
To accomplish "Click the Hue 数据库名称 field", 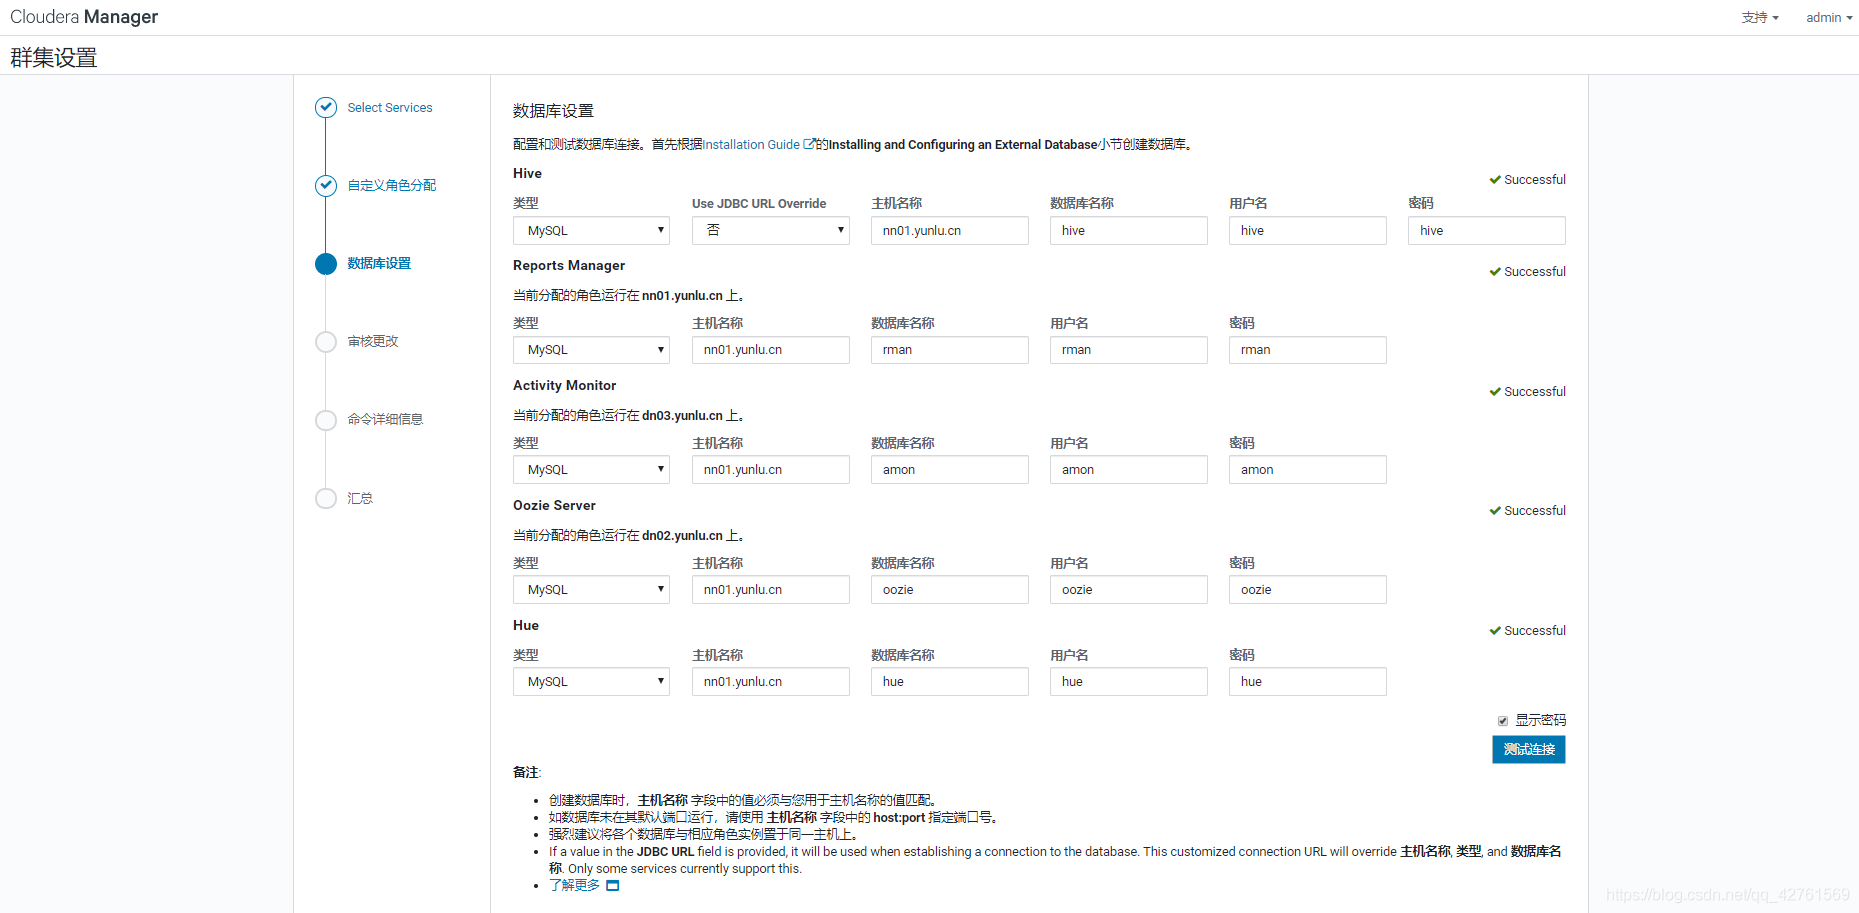I will pyautogui.click(x=950, y=682).
